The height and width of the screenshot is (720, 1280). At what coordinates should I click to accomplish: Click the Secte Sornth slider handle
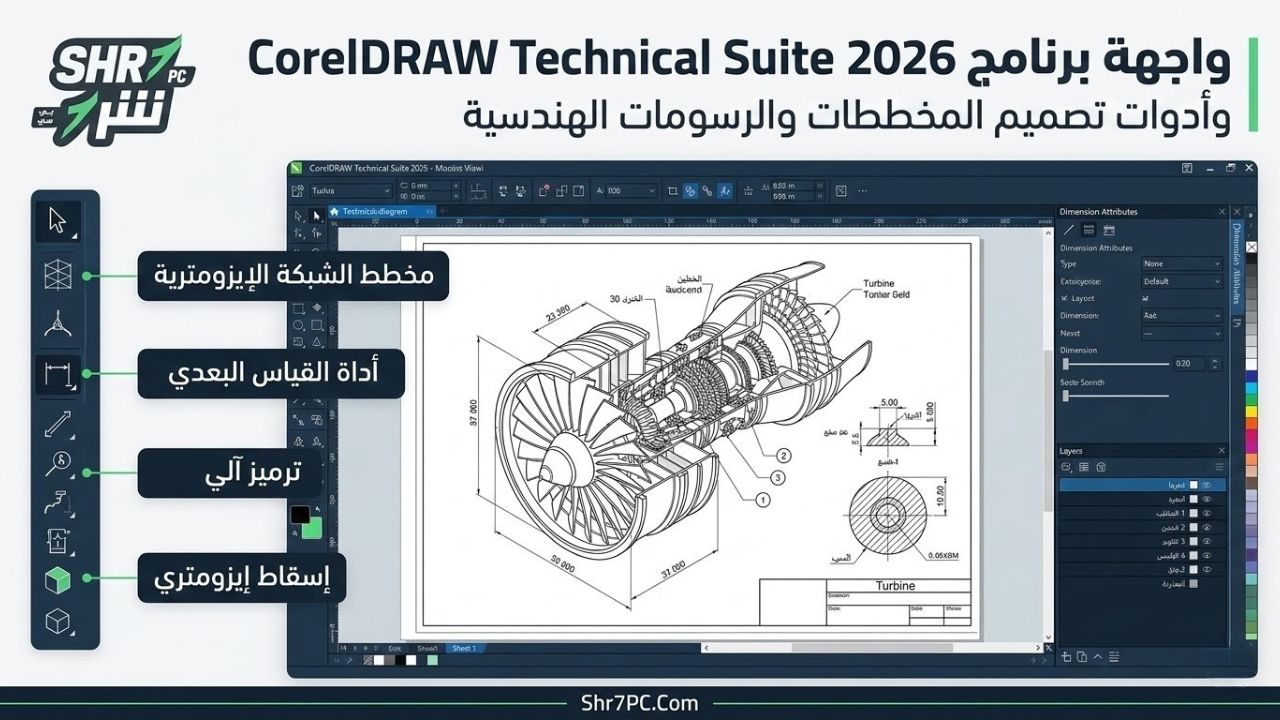[1066, 396]
